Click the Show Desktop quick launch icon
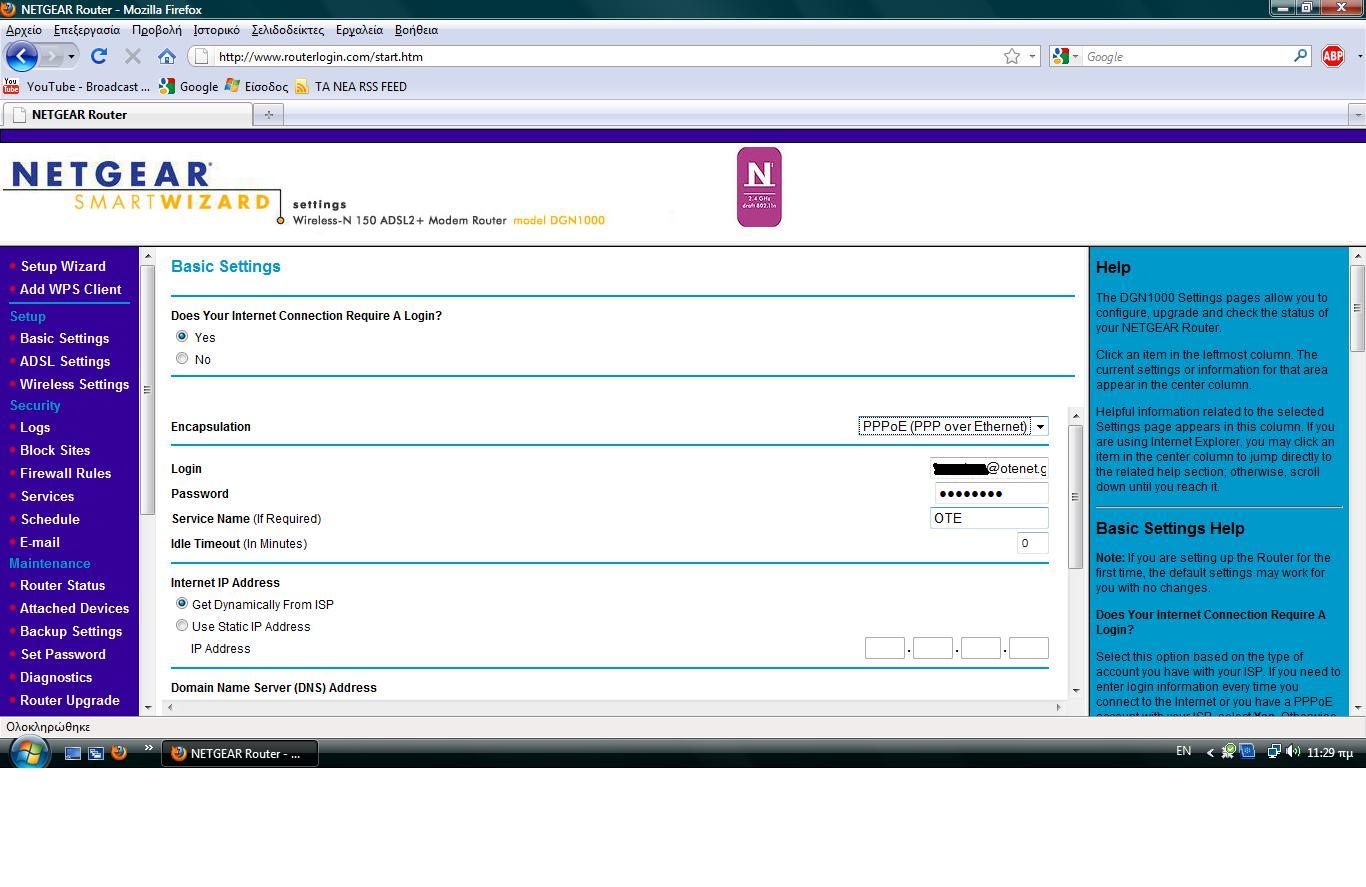The width and height of the screenshot is (1366, 887). click(73, 753)
